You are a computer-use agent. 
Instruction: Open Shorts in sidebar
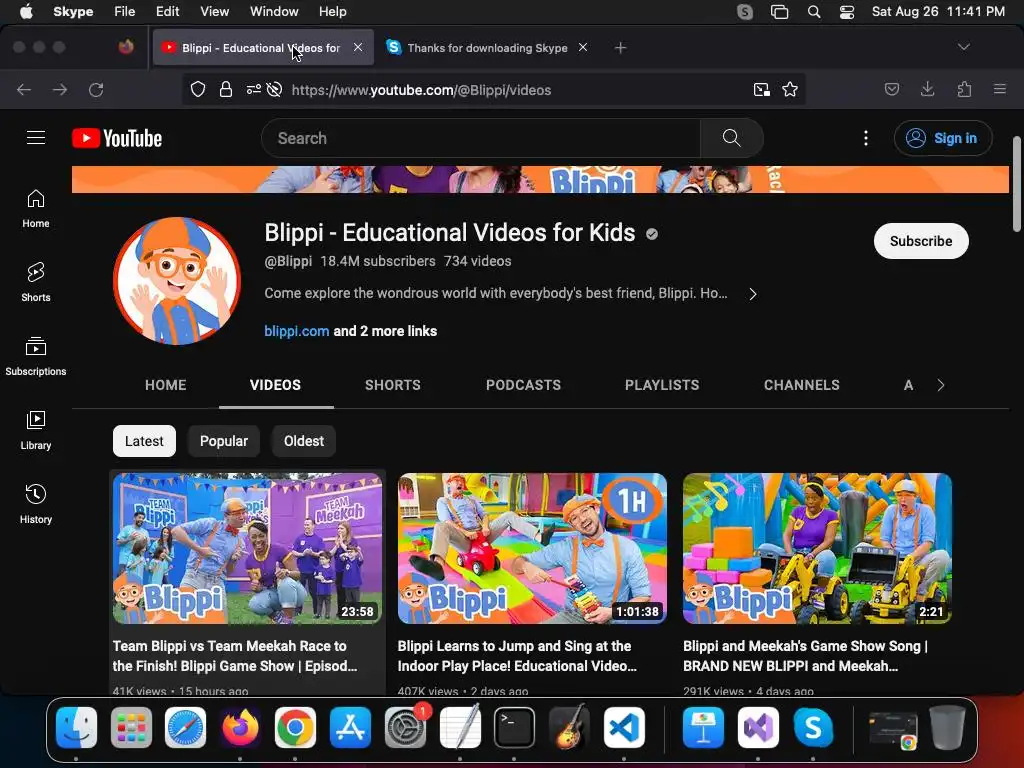(x=36, y=283)
